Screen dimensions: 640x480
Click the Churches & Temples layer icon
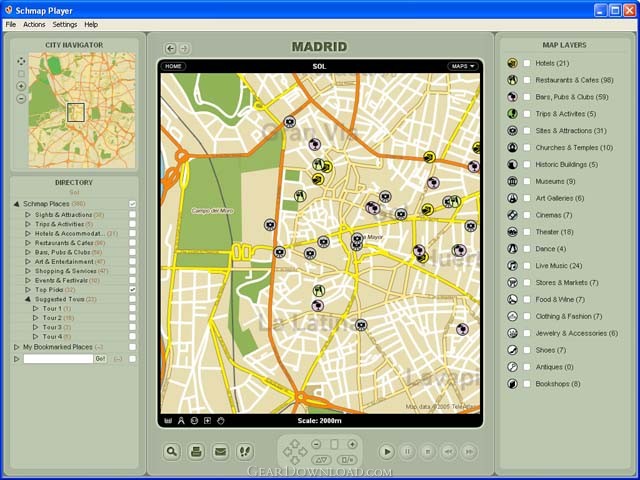[512, 147]
